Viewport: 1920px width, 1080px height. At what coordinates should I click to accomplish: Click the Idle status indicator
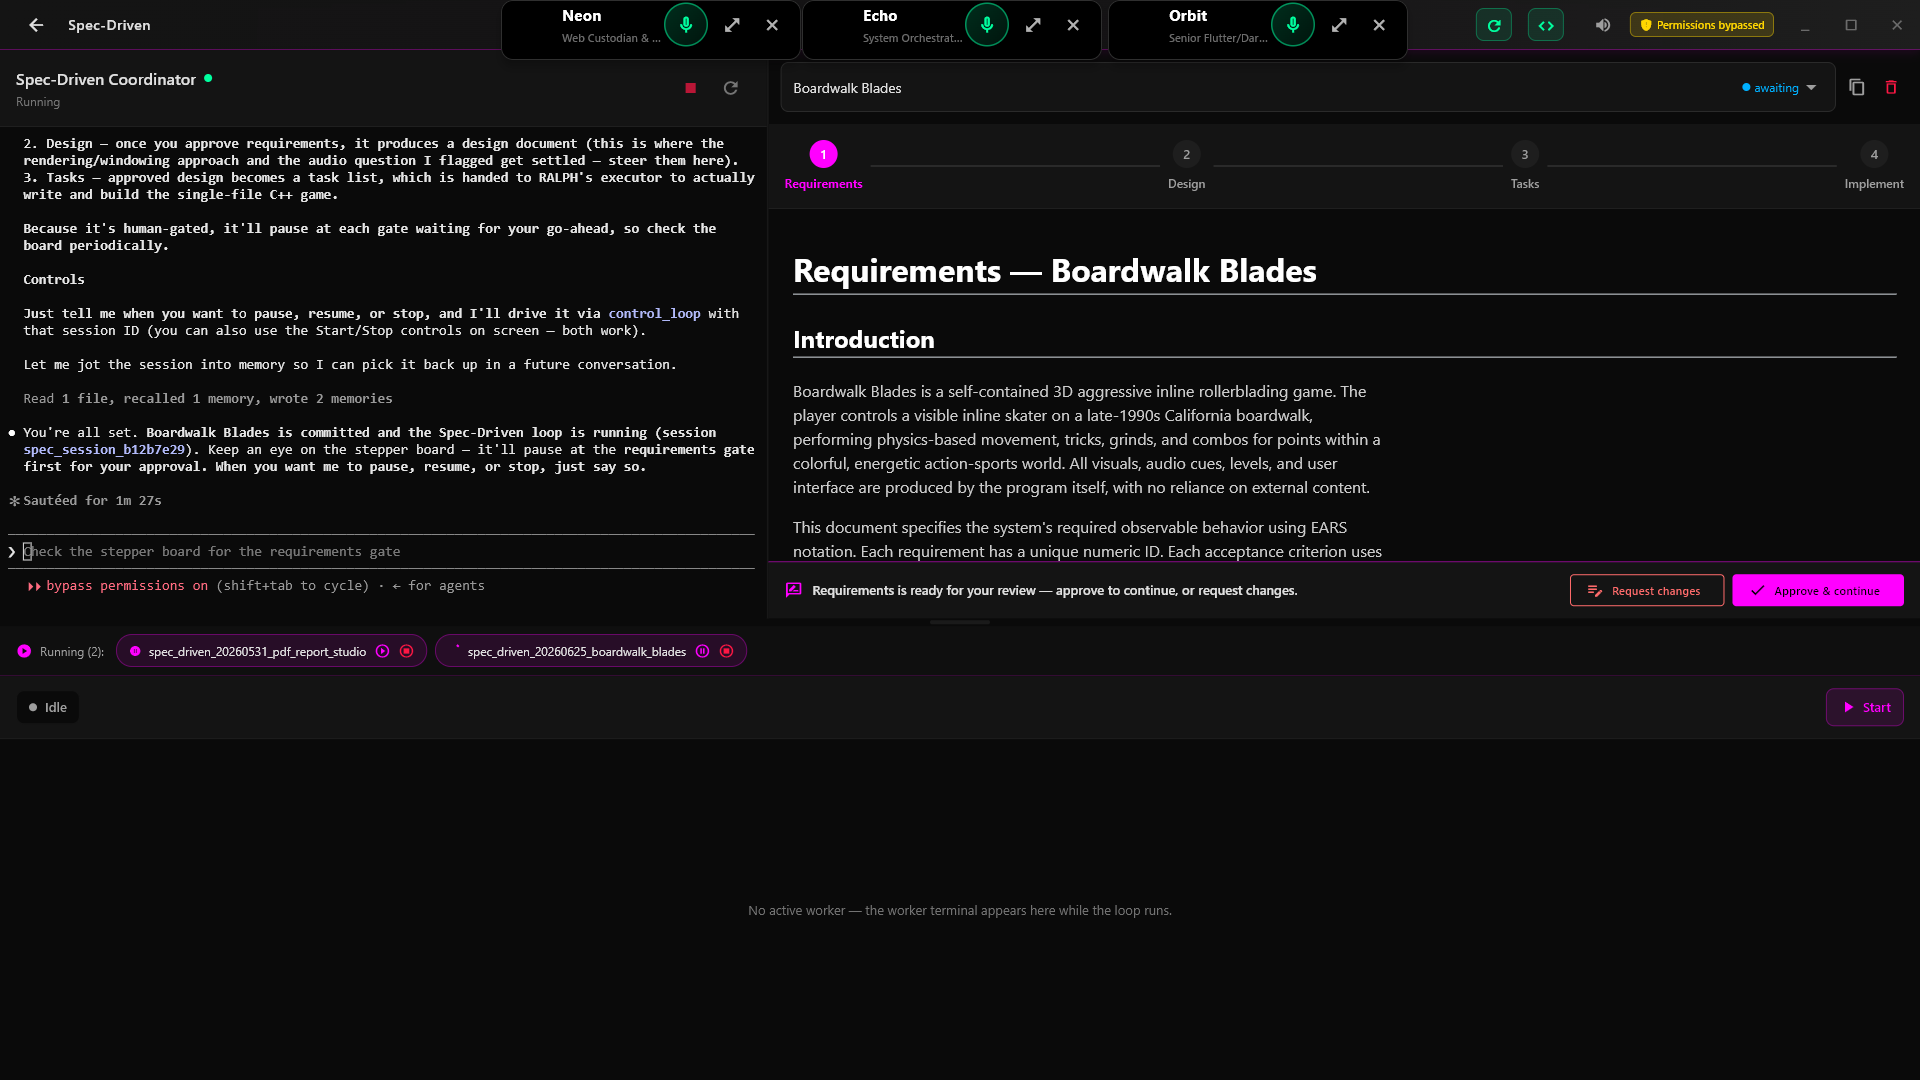48,708
